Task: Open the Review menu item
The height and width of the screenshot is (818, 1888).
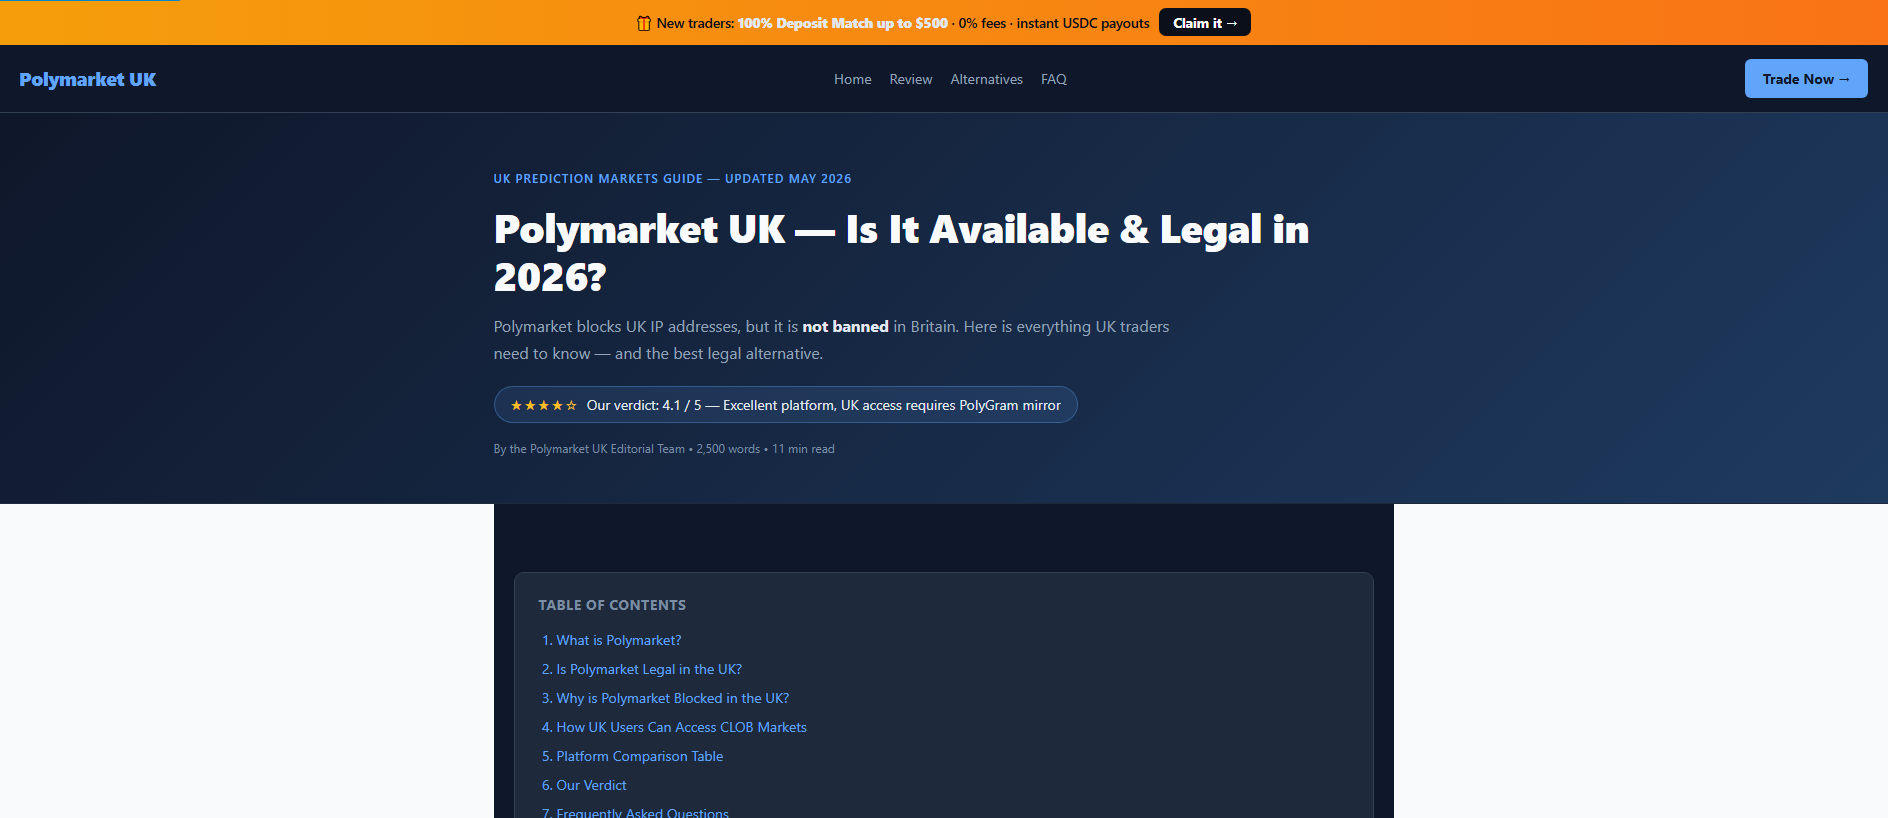Action: (x=910, y=79)
